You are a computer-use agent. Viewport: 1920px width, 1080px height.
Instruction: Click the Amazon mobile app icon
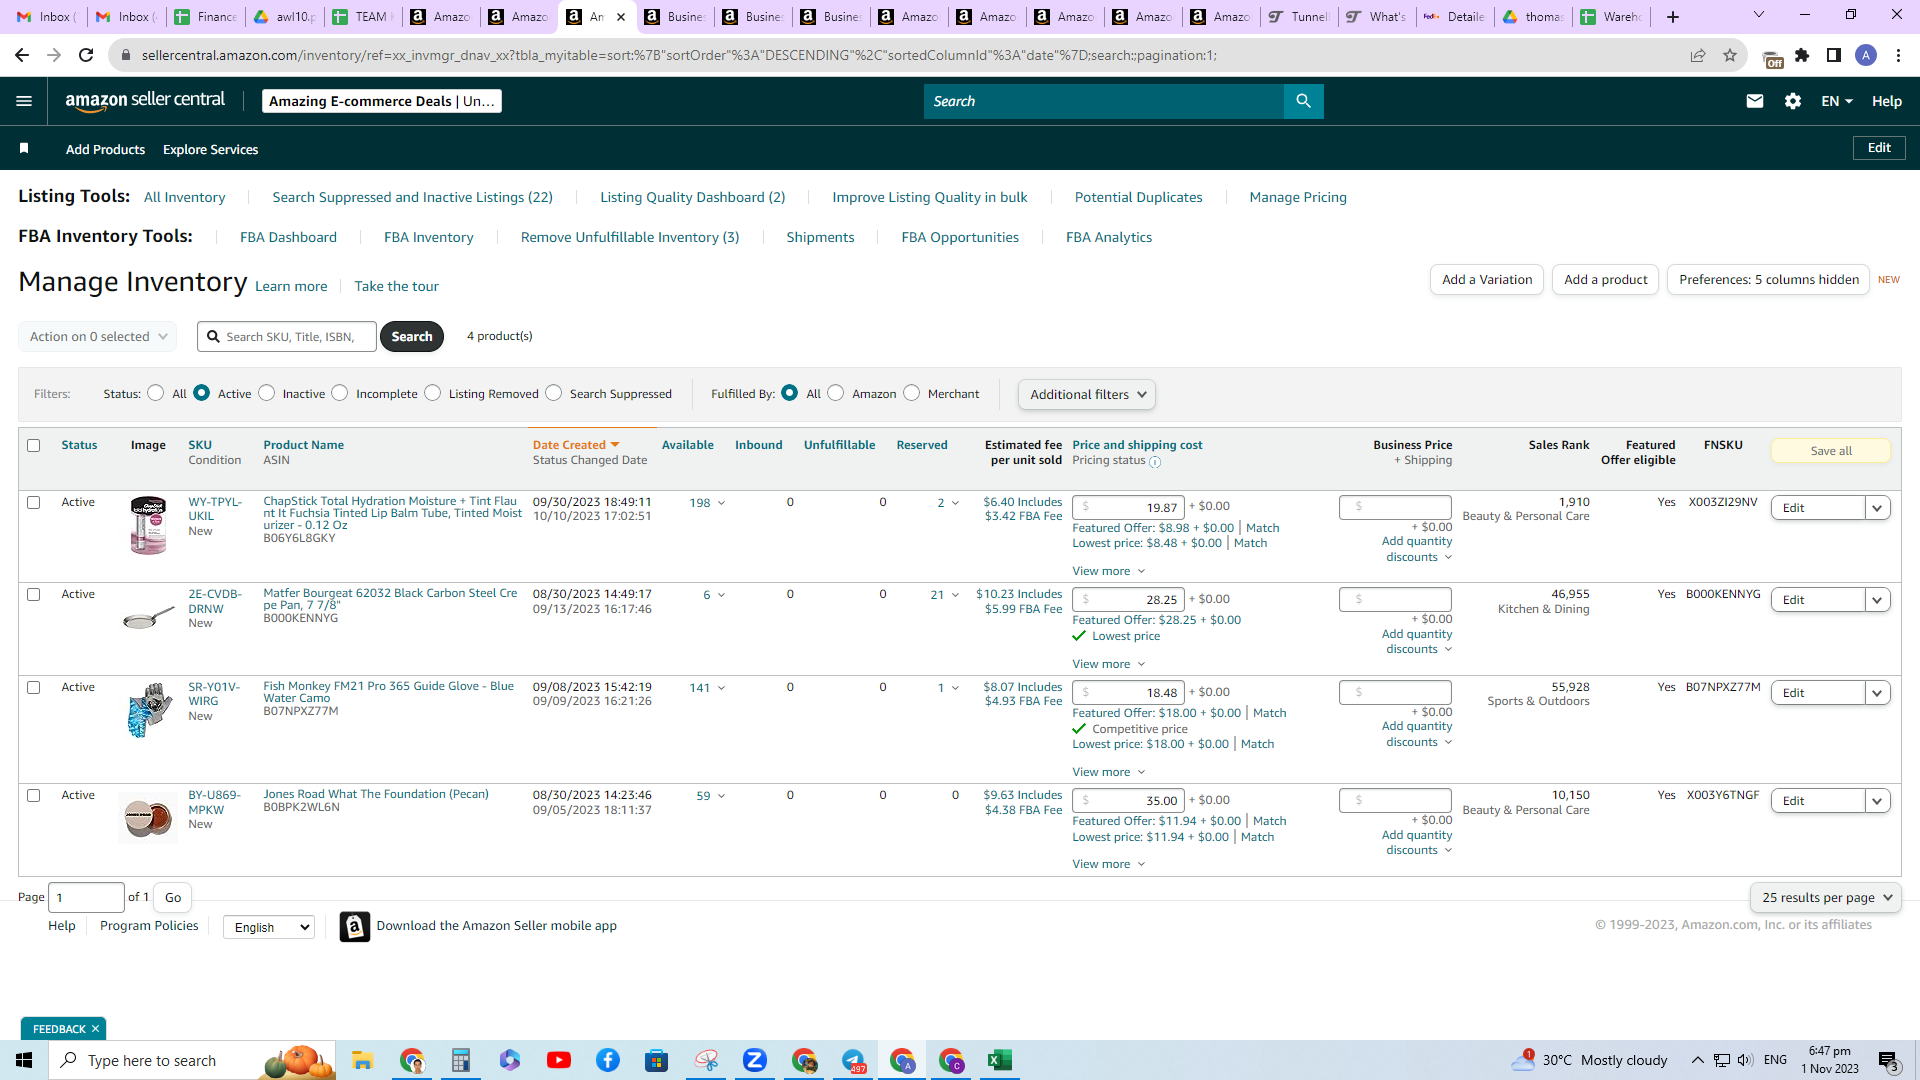click(355, 927)
